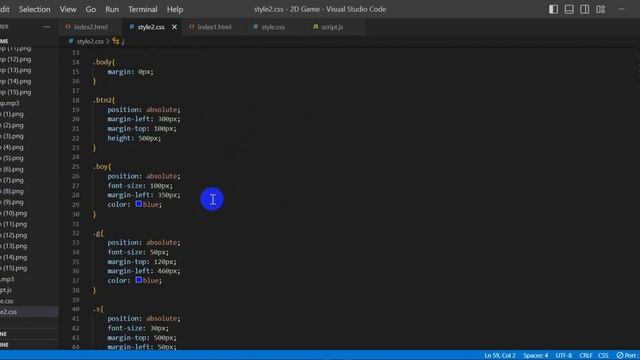Click line number 25 in the gutter
This screenshot has width=640, height=360.
pos(76,167)
